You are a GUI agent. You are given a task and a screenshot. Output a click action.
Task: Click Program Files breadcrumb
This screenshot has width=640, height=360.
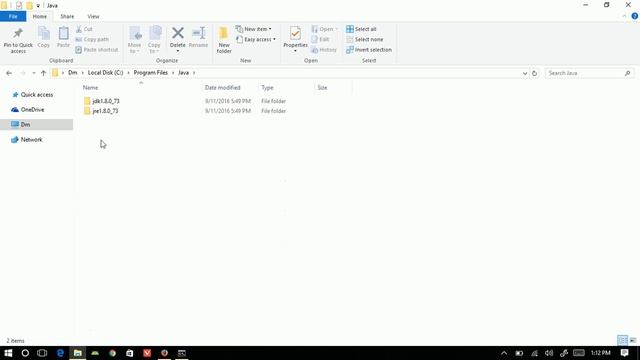click(x=151, y=73)
